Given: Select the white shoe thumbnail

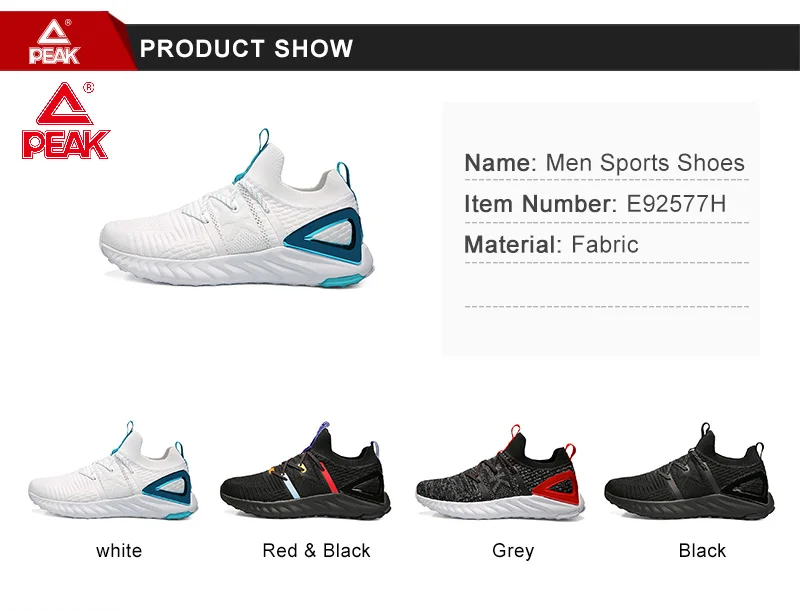Looking at the screenshot, I should coord(113,470).
